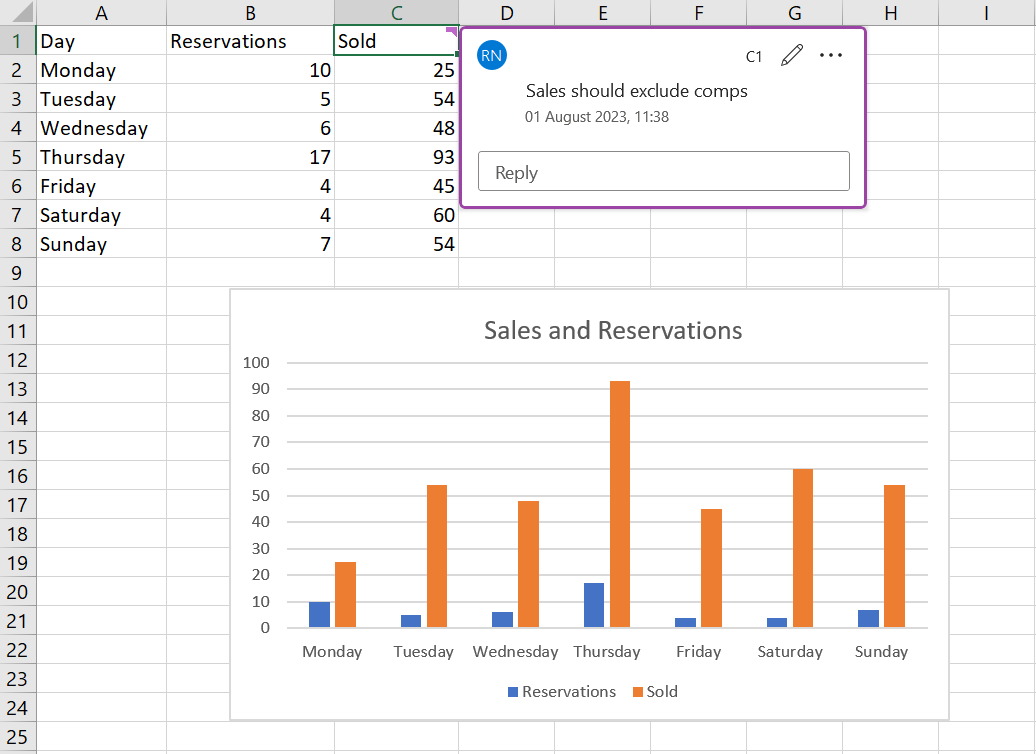Viewport: 1036px width, 754px height.
Task: Select column C header
Action: click(396, 13)
